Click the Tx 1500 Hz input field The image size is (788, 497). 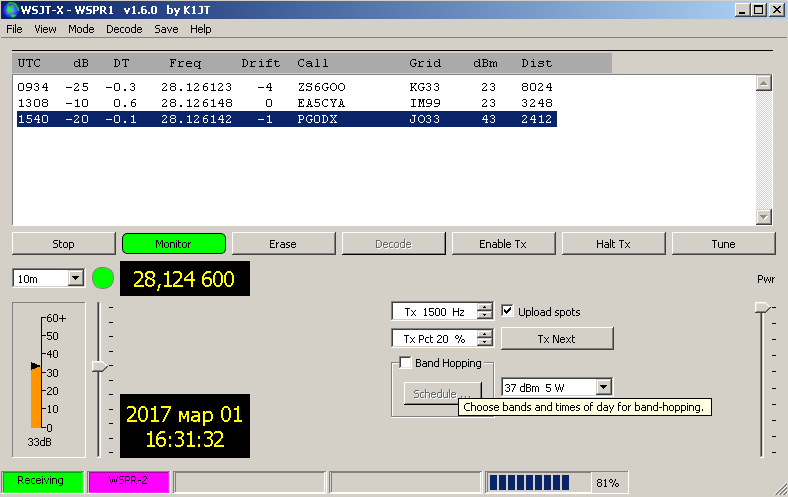[x=435, y=312]
